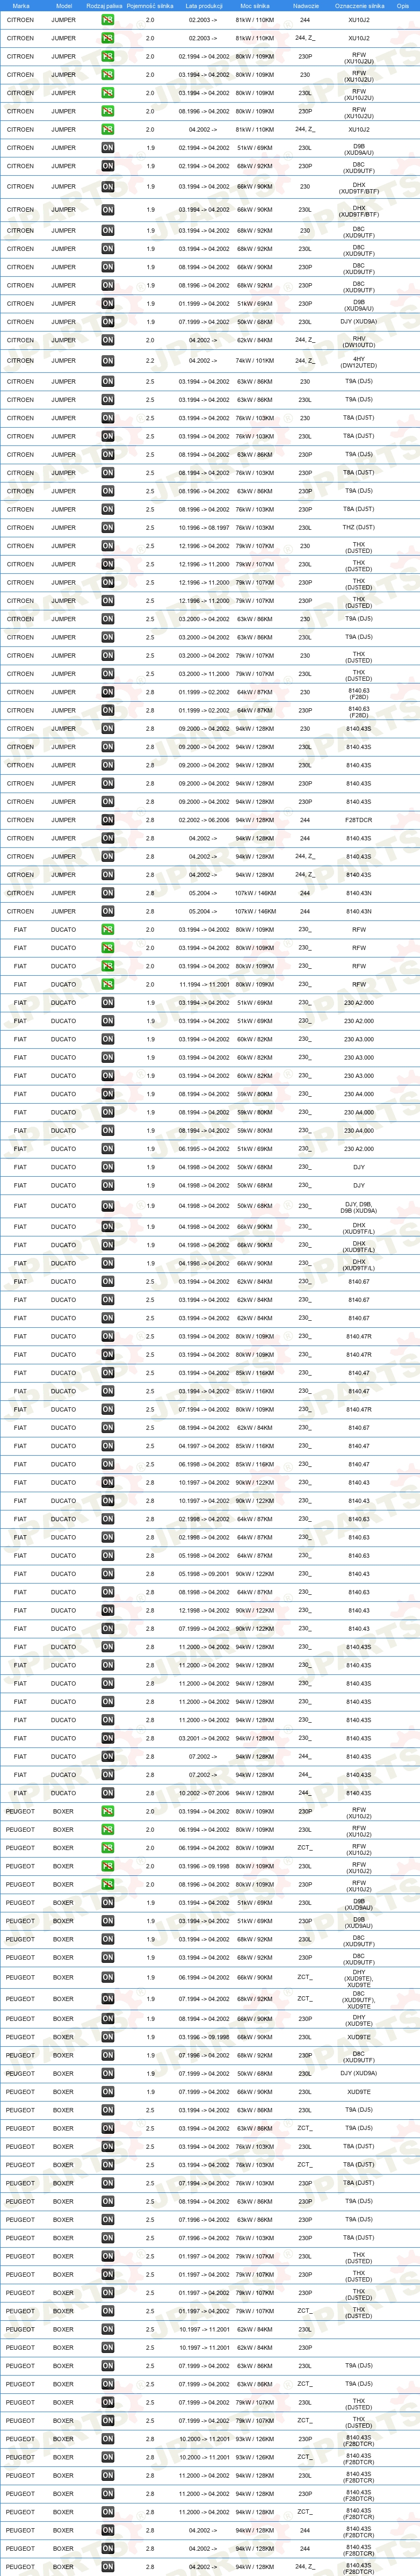
Task: Select the 10.1996 -> 08.1997 production years cell
Action: click(x=204, y=528)
